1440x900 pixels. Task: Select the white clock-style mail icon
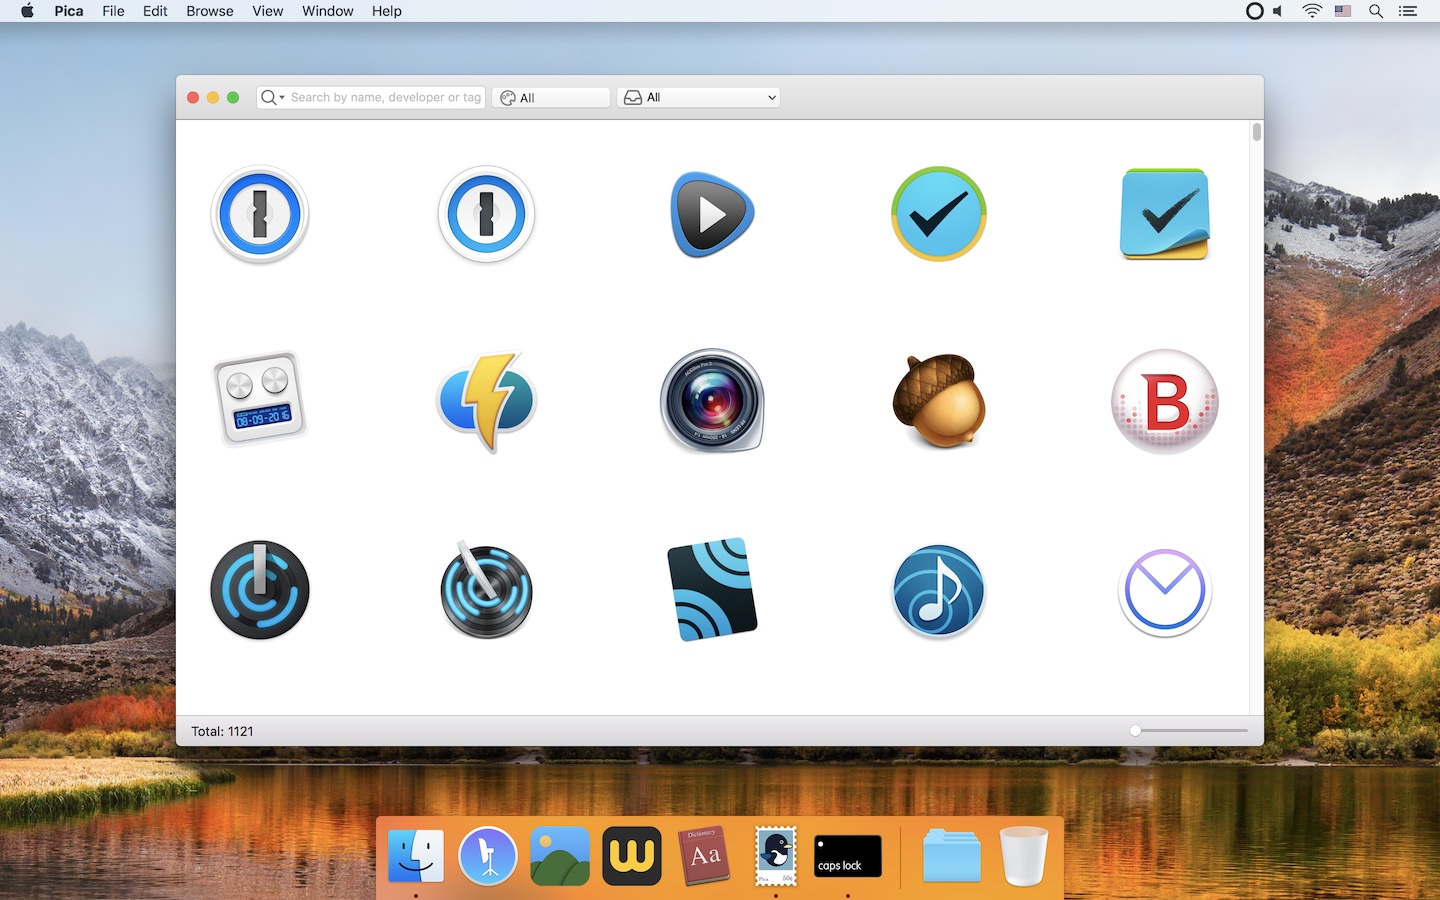pos(1165,592)
